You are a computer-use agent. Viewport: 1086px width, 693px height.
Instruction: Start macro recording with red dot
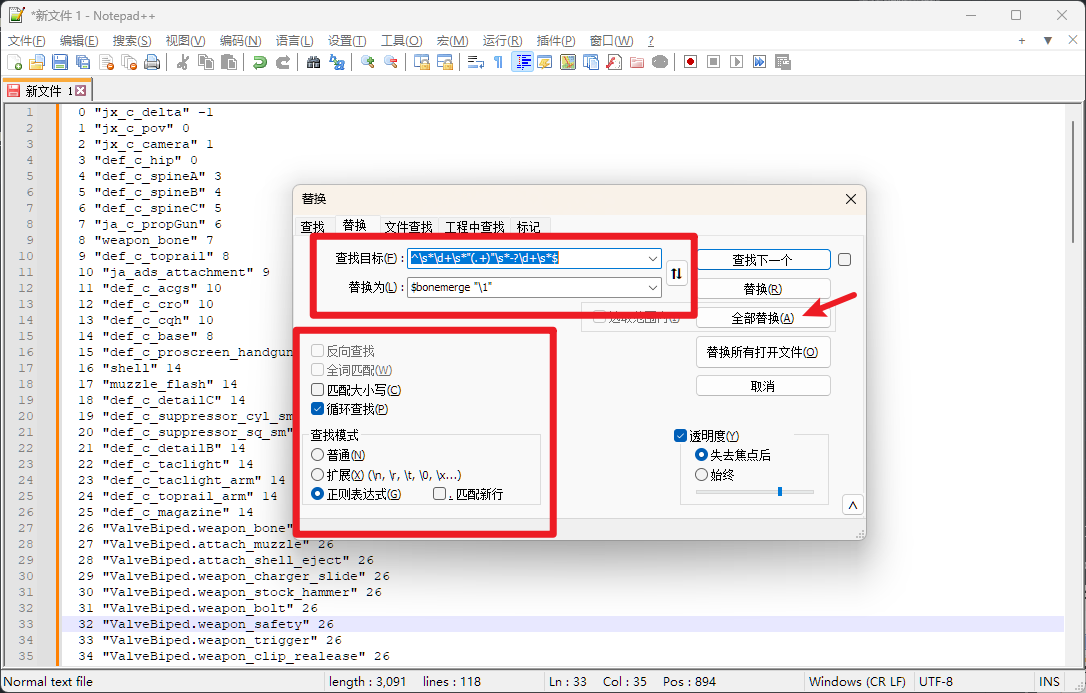point(691,62)
